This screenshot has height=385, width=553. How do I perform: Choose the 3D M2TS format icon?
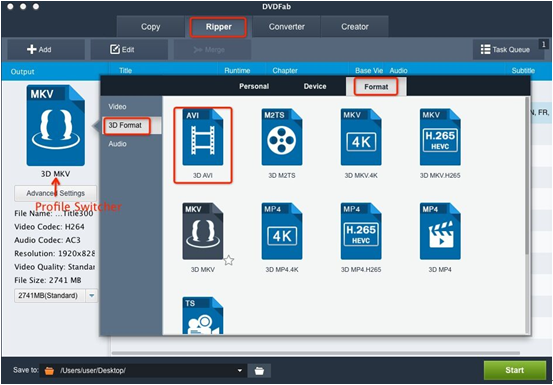coord(282,137)
